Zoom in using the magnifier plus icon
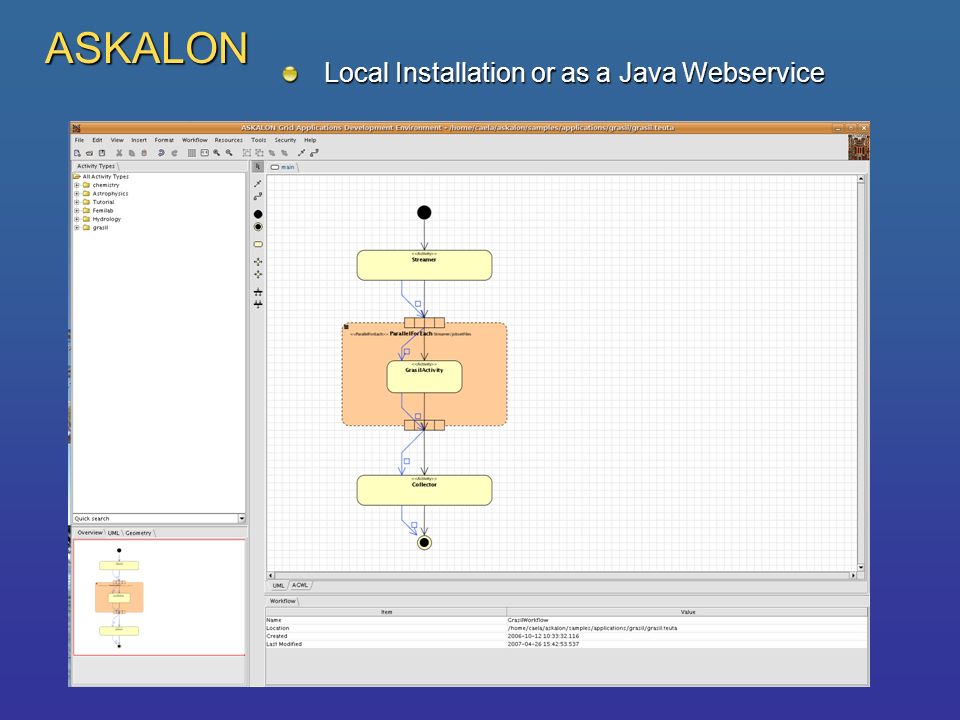The image size is (960, 720). (x=216, y=152)
